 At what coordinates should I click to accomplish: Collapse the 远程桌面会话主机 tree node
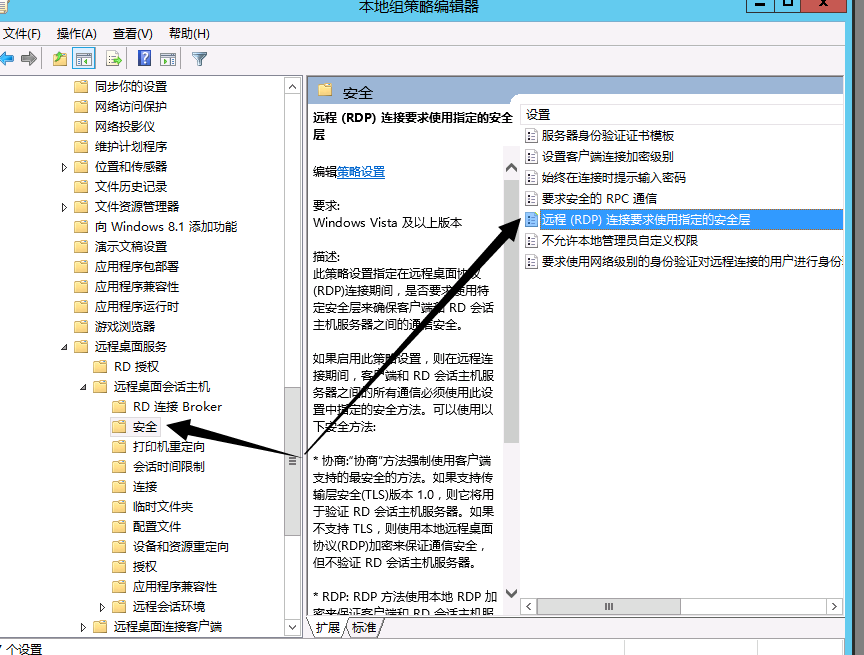83,387
